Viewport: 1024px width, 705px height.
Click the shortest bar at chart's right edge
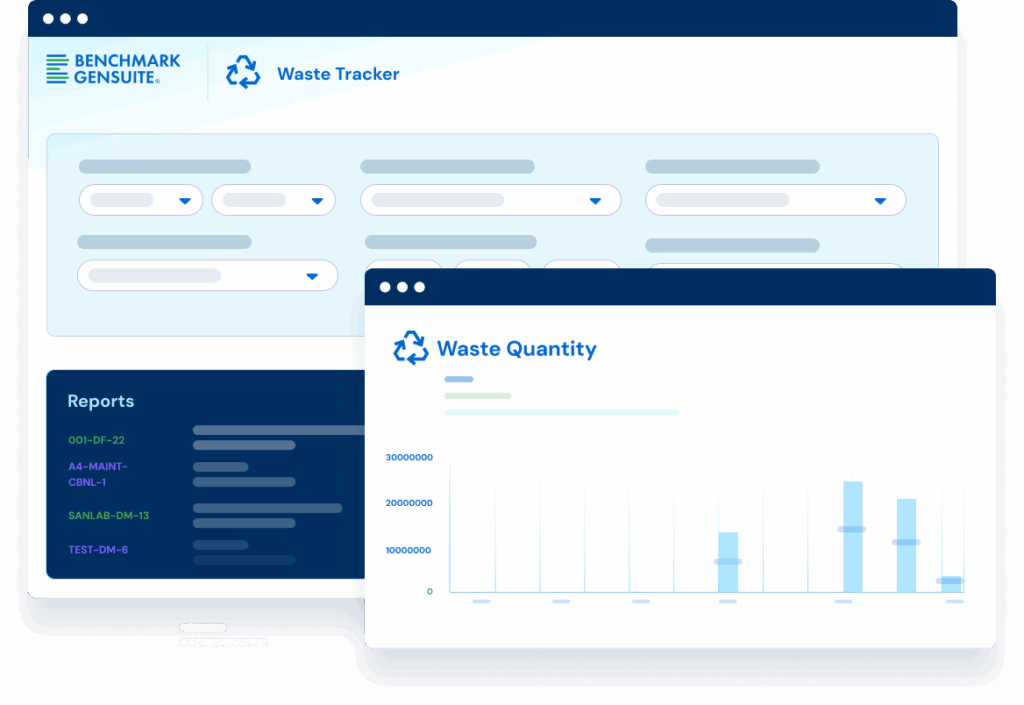coord(951,582)
